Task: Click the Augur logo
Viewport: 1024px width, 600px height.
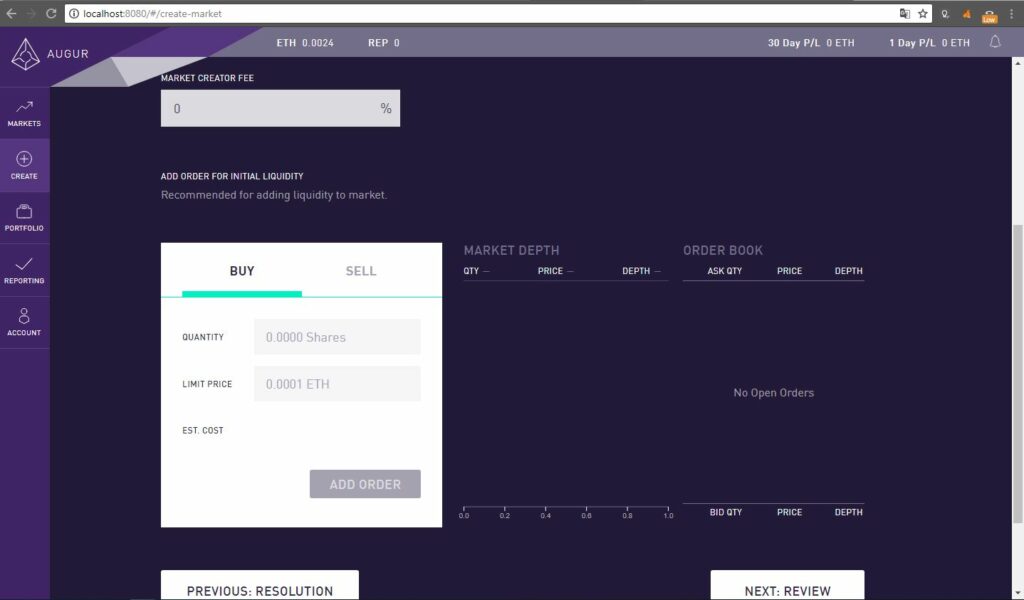Action: [x=25, y=54]
